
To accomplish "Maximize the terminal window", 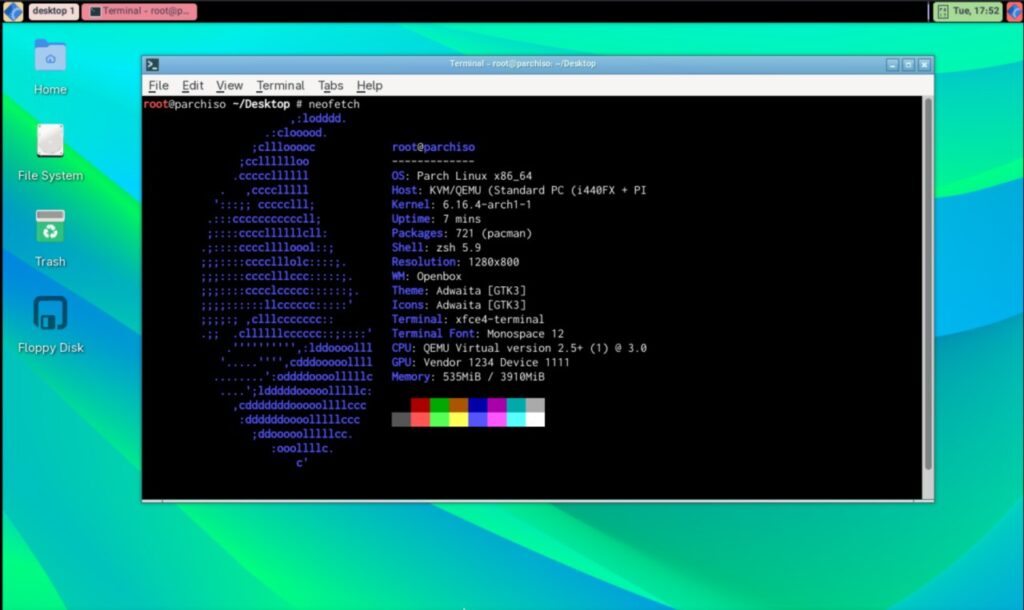I will coord(908,64).
